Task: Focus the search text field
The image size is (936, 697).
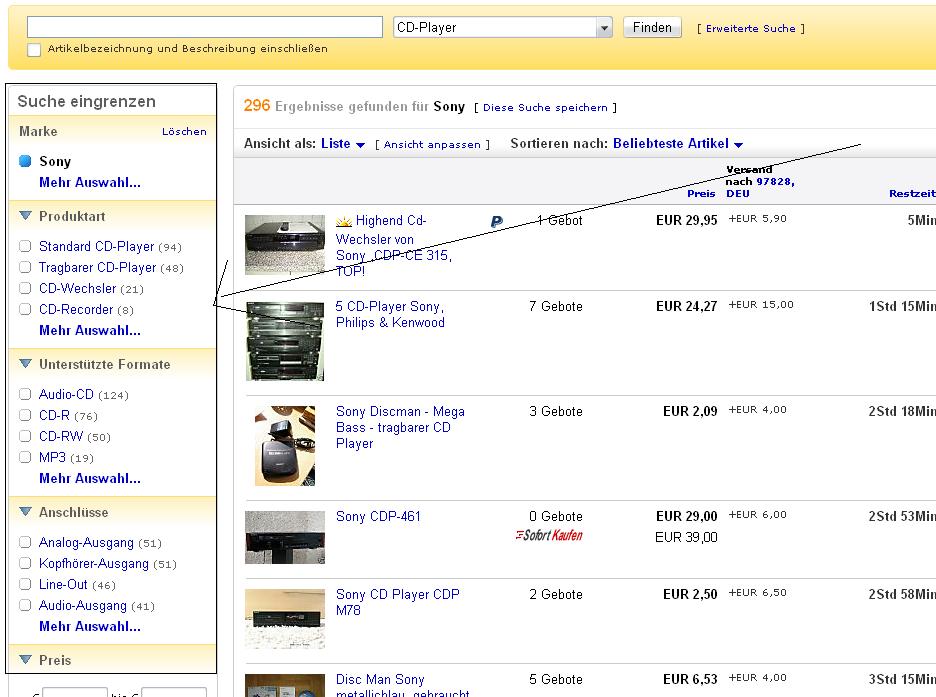Action: pyautogui.click(x=205, y=27)
